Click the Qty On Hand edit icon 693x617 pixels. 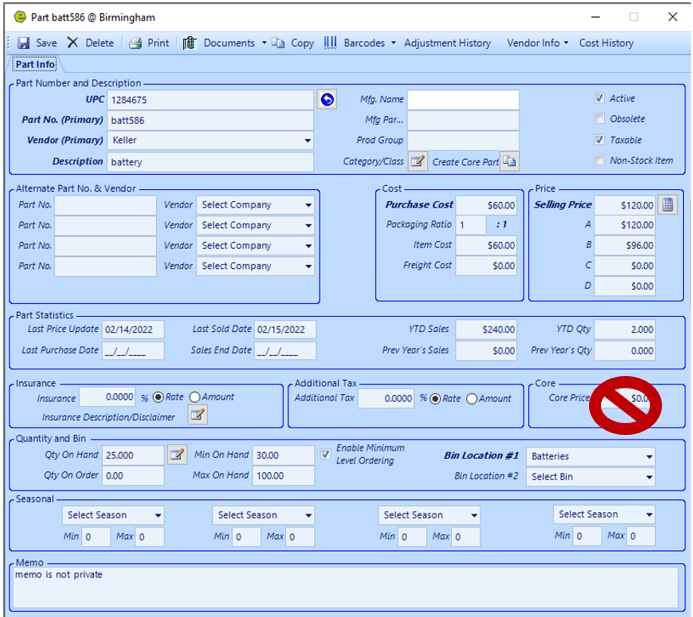[x=177, y=455]
